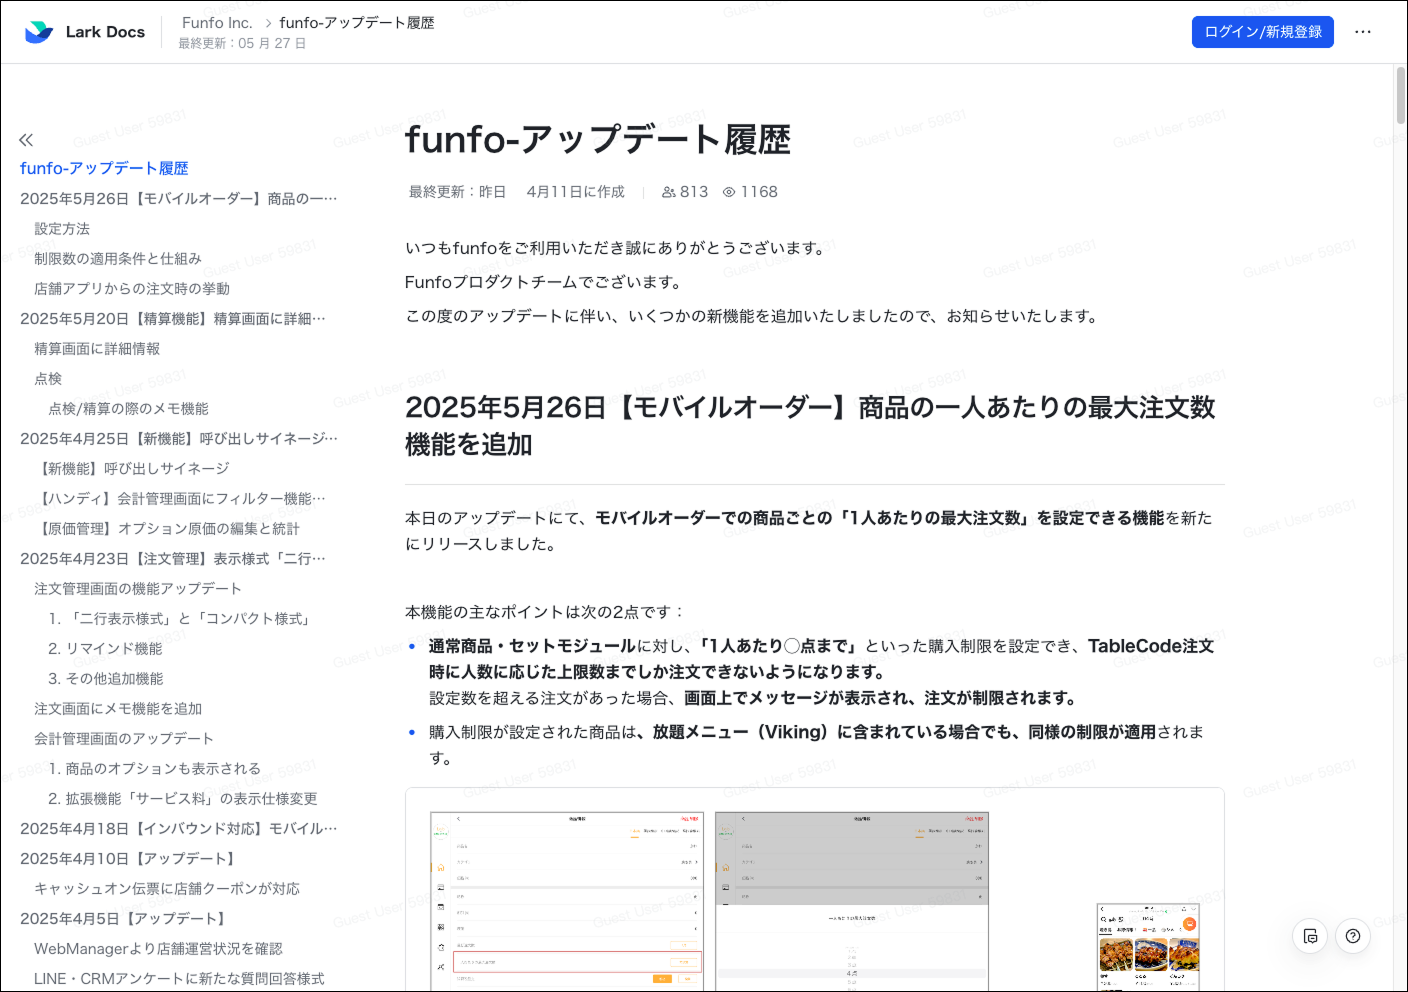Jump to 2025年4月18日【インバウンド対応】outline entry

pyautogui.click(x=179, y=828)
